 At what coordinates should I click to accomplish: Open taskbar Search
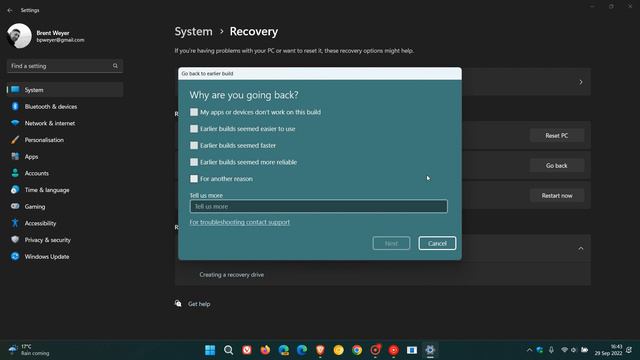[229, 350]
